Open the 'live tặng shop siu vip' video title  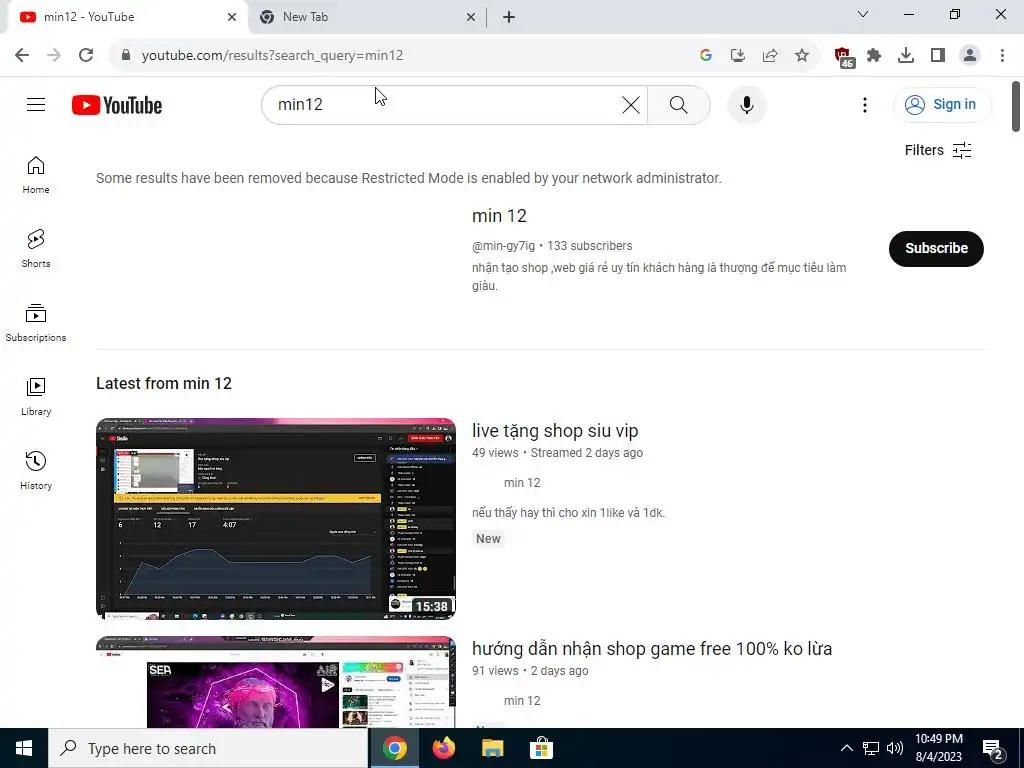pos(554,430)
